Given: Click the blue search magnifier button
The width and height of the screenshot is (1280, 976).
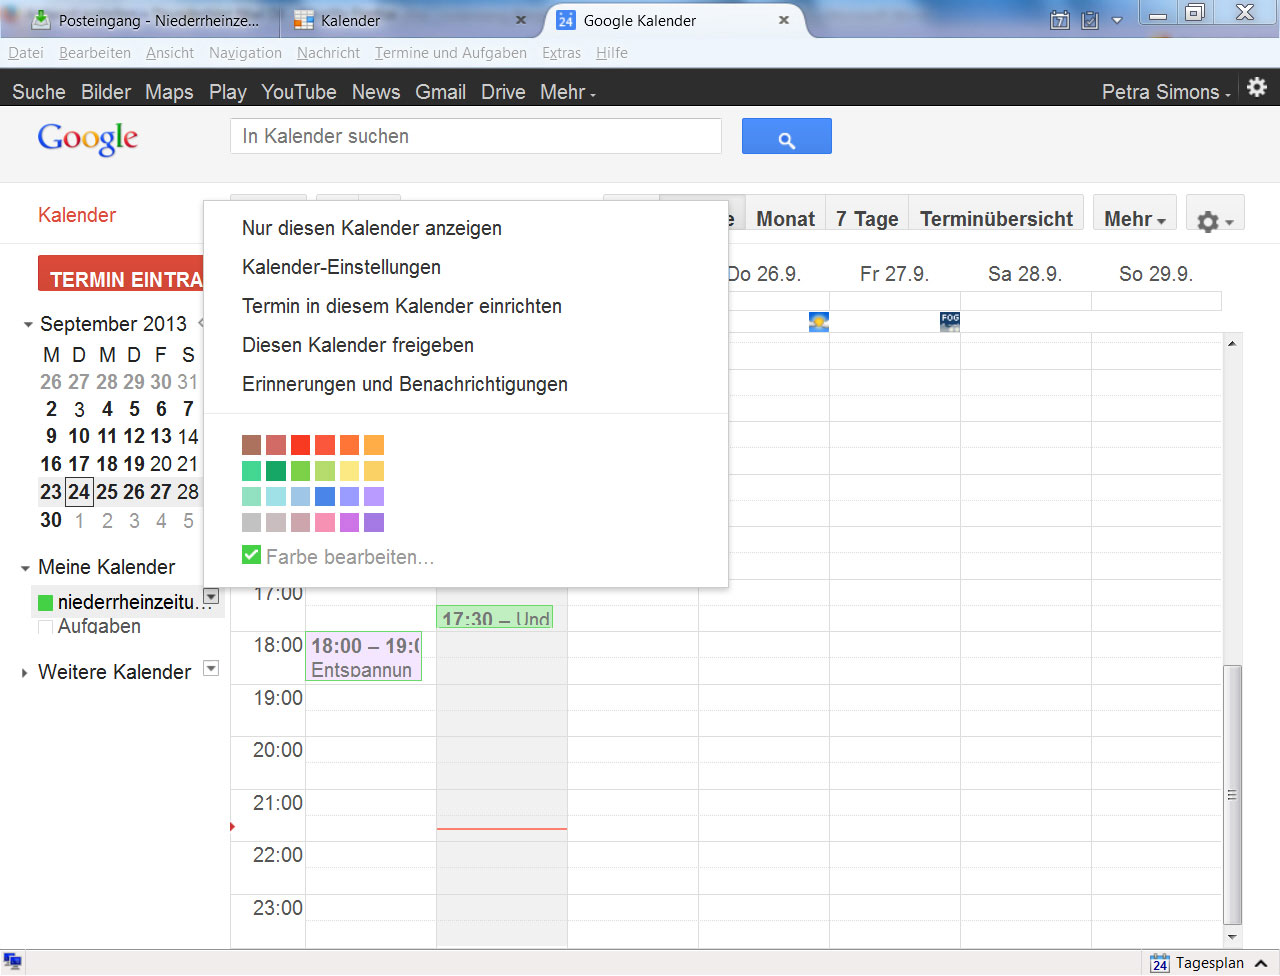Looking at the screenshot, I should (786, 137).
